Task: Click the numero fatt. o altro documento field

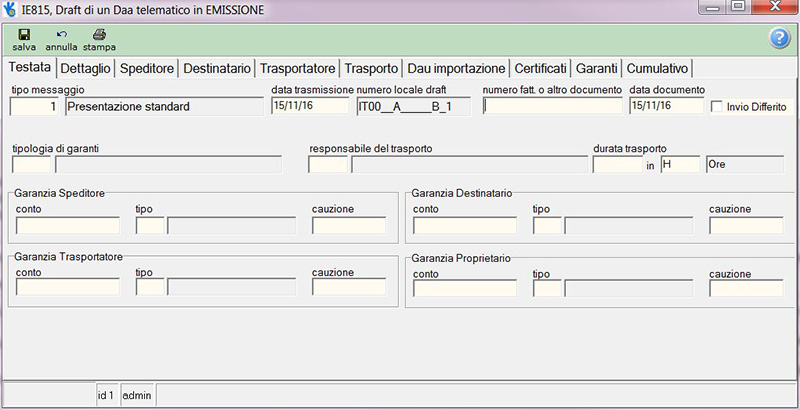Action: tap(553, 106)
